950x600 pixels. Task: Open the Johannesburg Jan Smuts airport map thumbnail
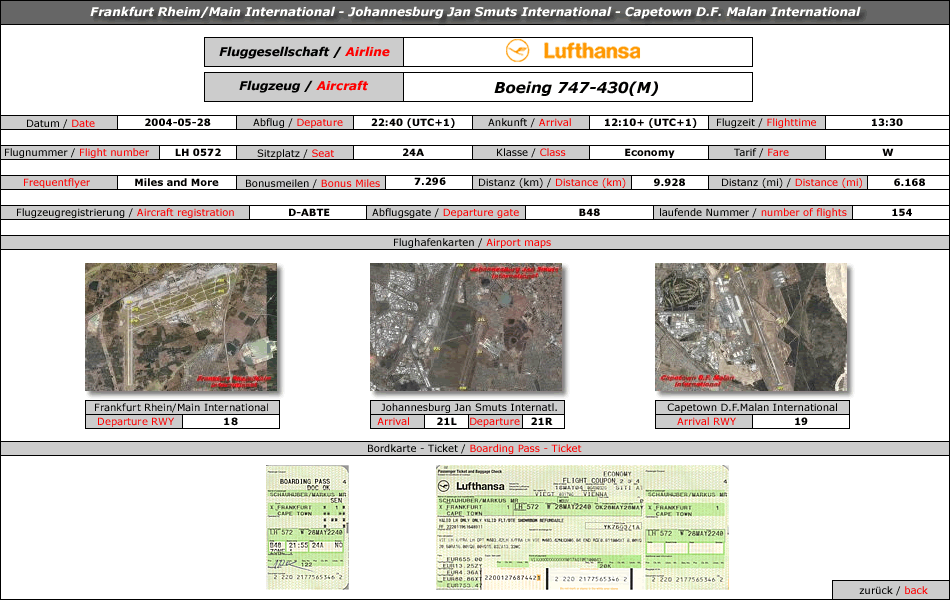click(x=466, y=327)
